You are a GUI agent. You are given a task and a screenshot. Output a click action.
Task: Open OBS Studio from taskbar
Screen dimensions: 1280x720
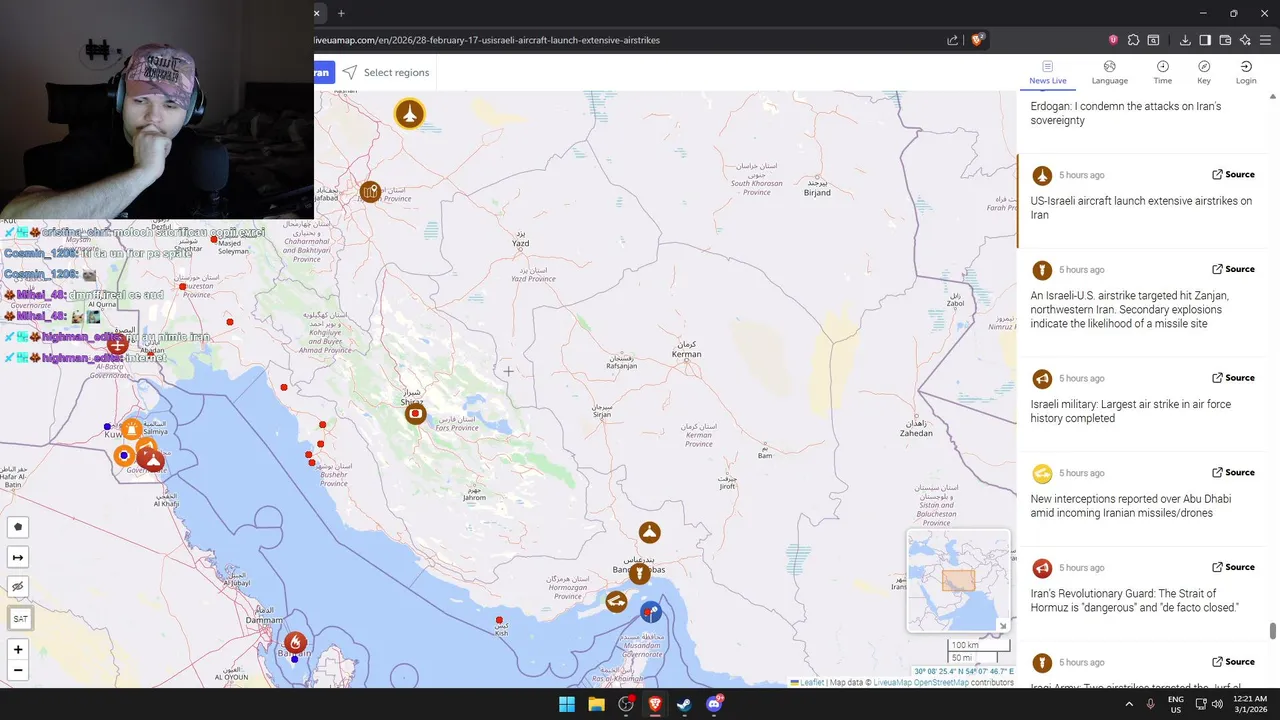coord(626,704)
